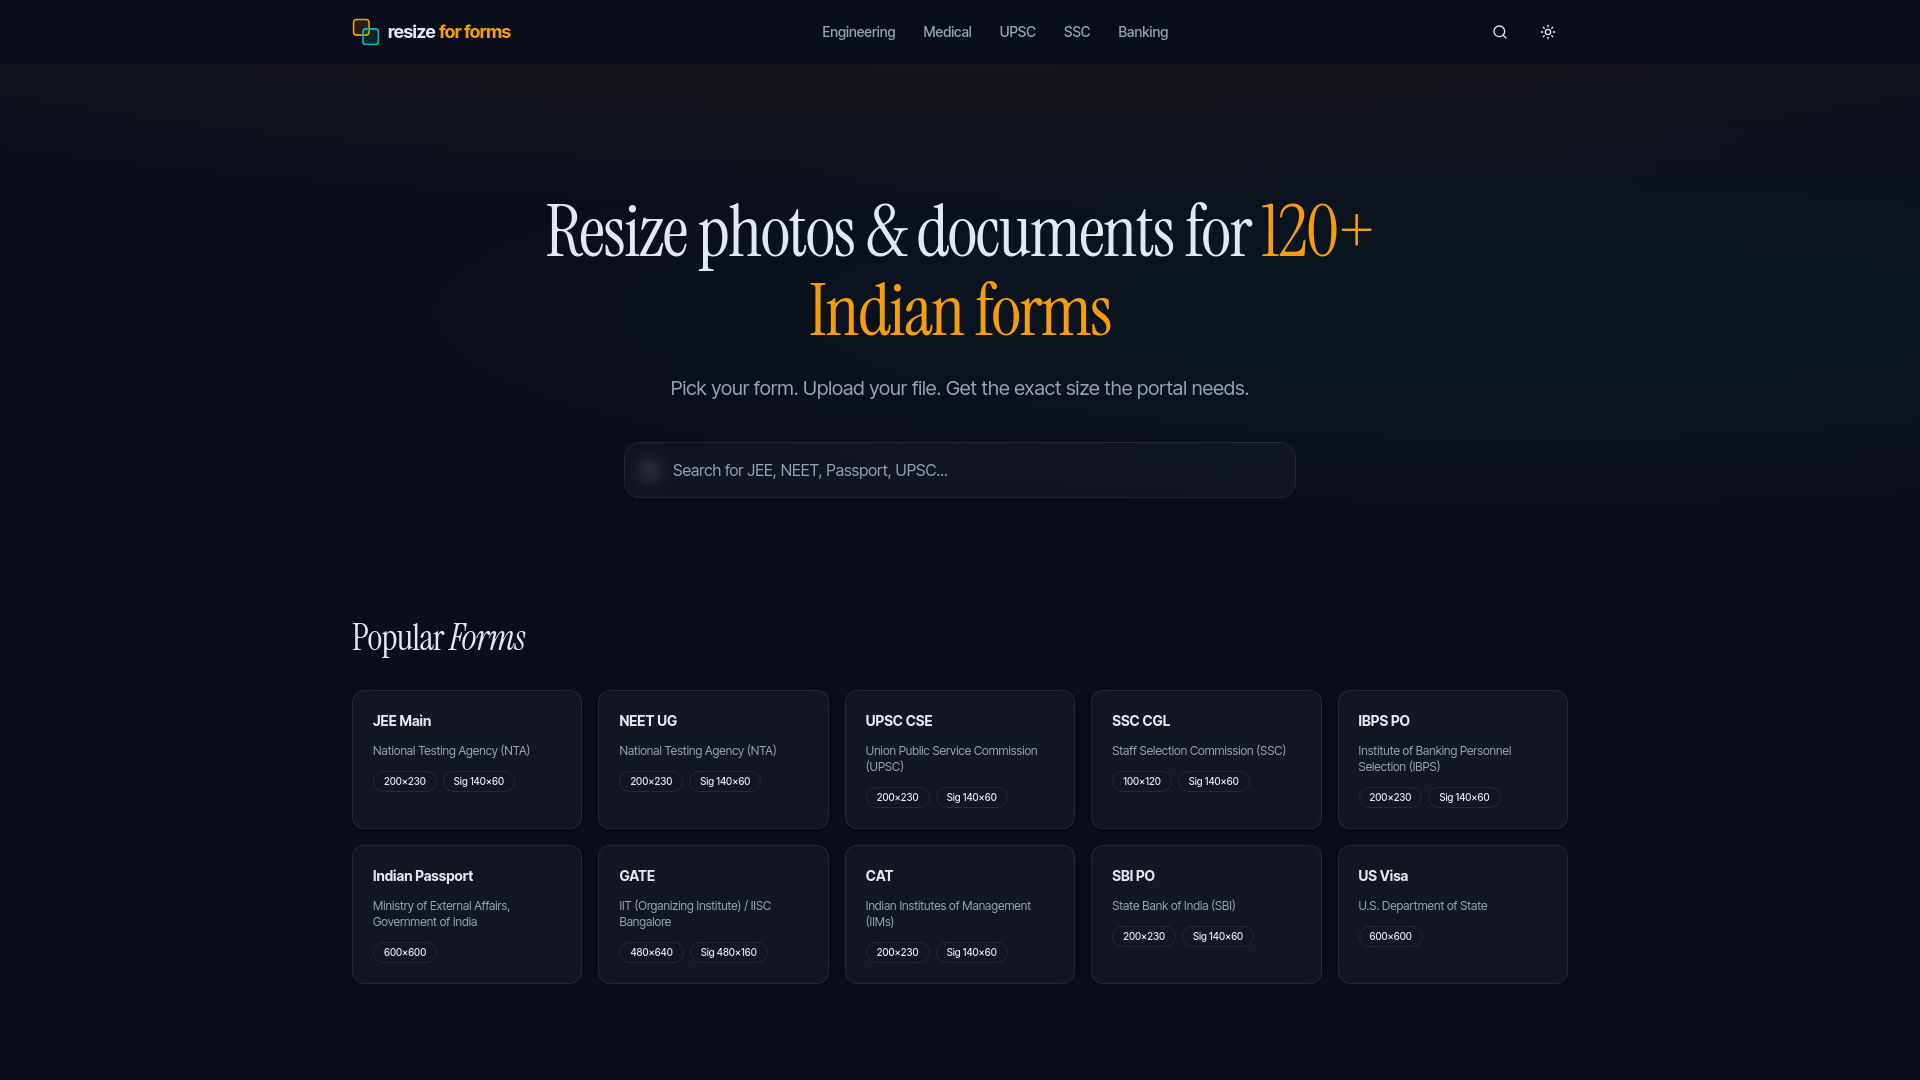The height and width of the screenshot is (1080, 1920).
Task: Open search via header magnifier icon
Action: tap(1500, 32)
